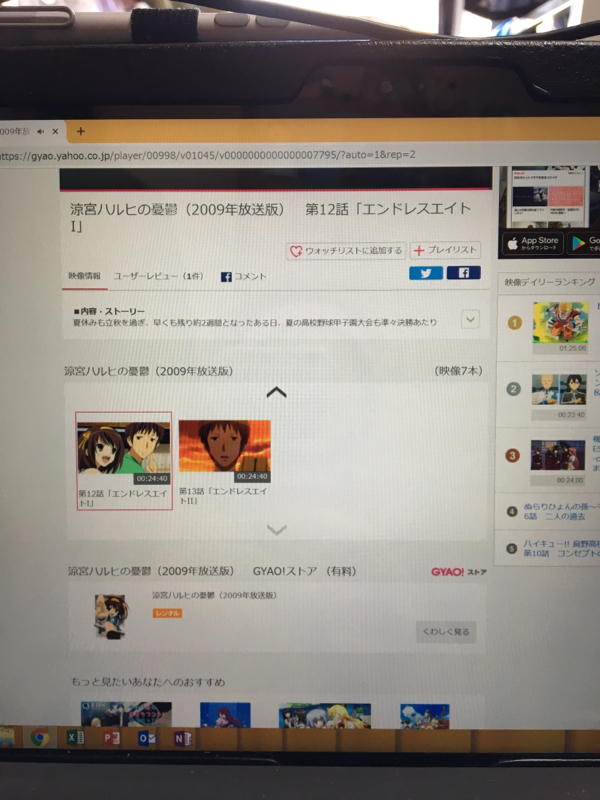Click the くわしく見る button
600x800 pixels.
point(446,632)
